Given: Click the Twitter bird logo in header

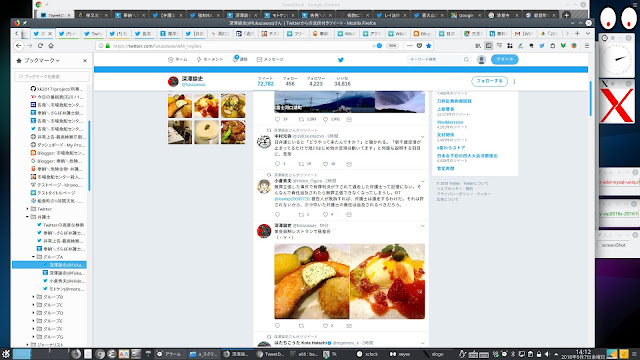Looking at the screenshot, I should click(x=341, y=60).
